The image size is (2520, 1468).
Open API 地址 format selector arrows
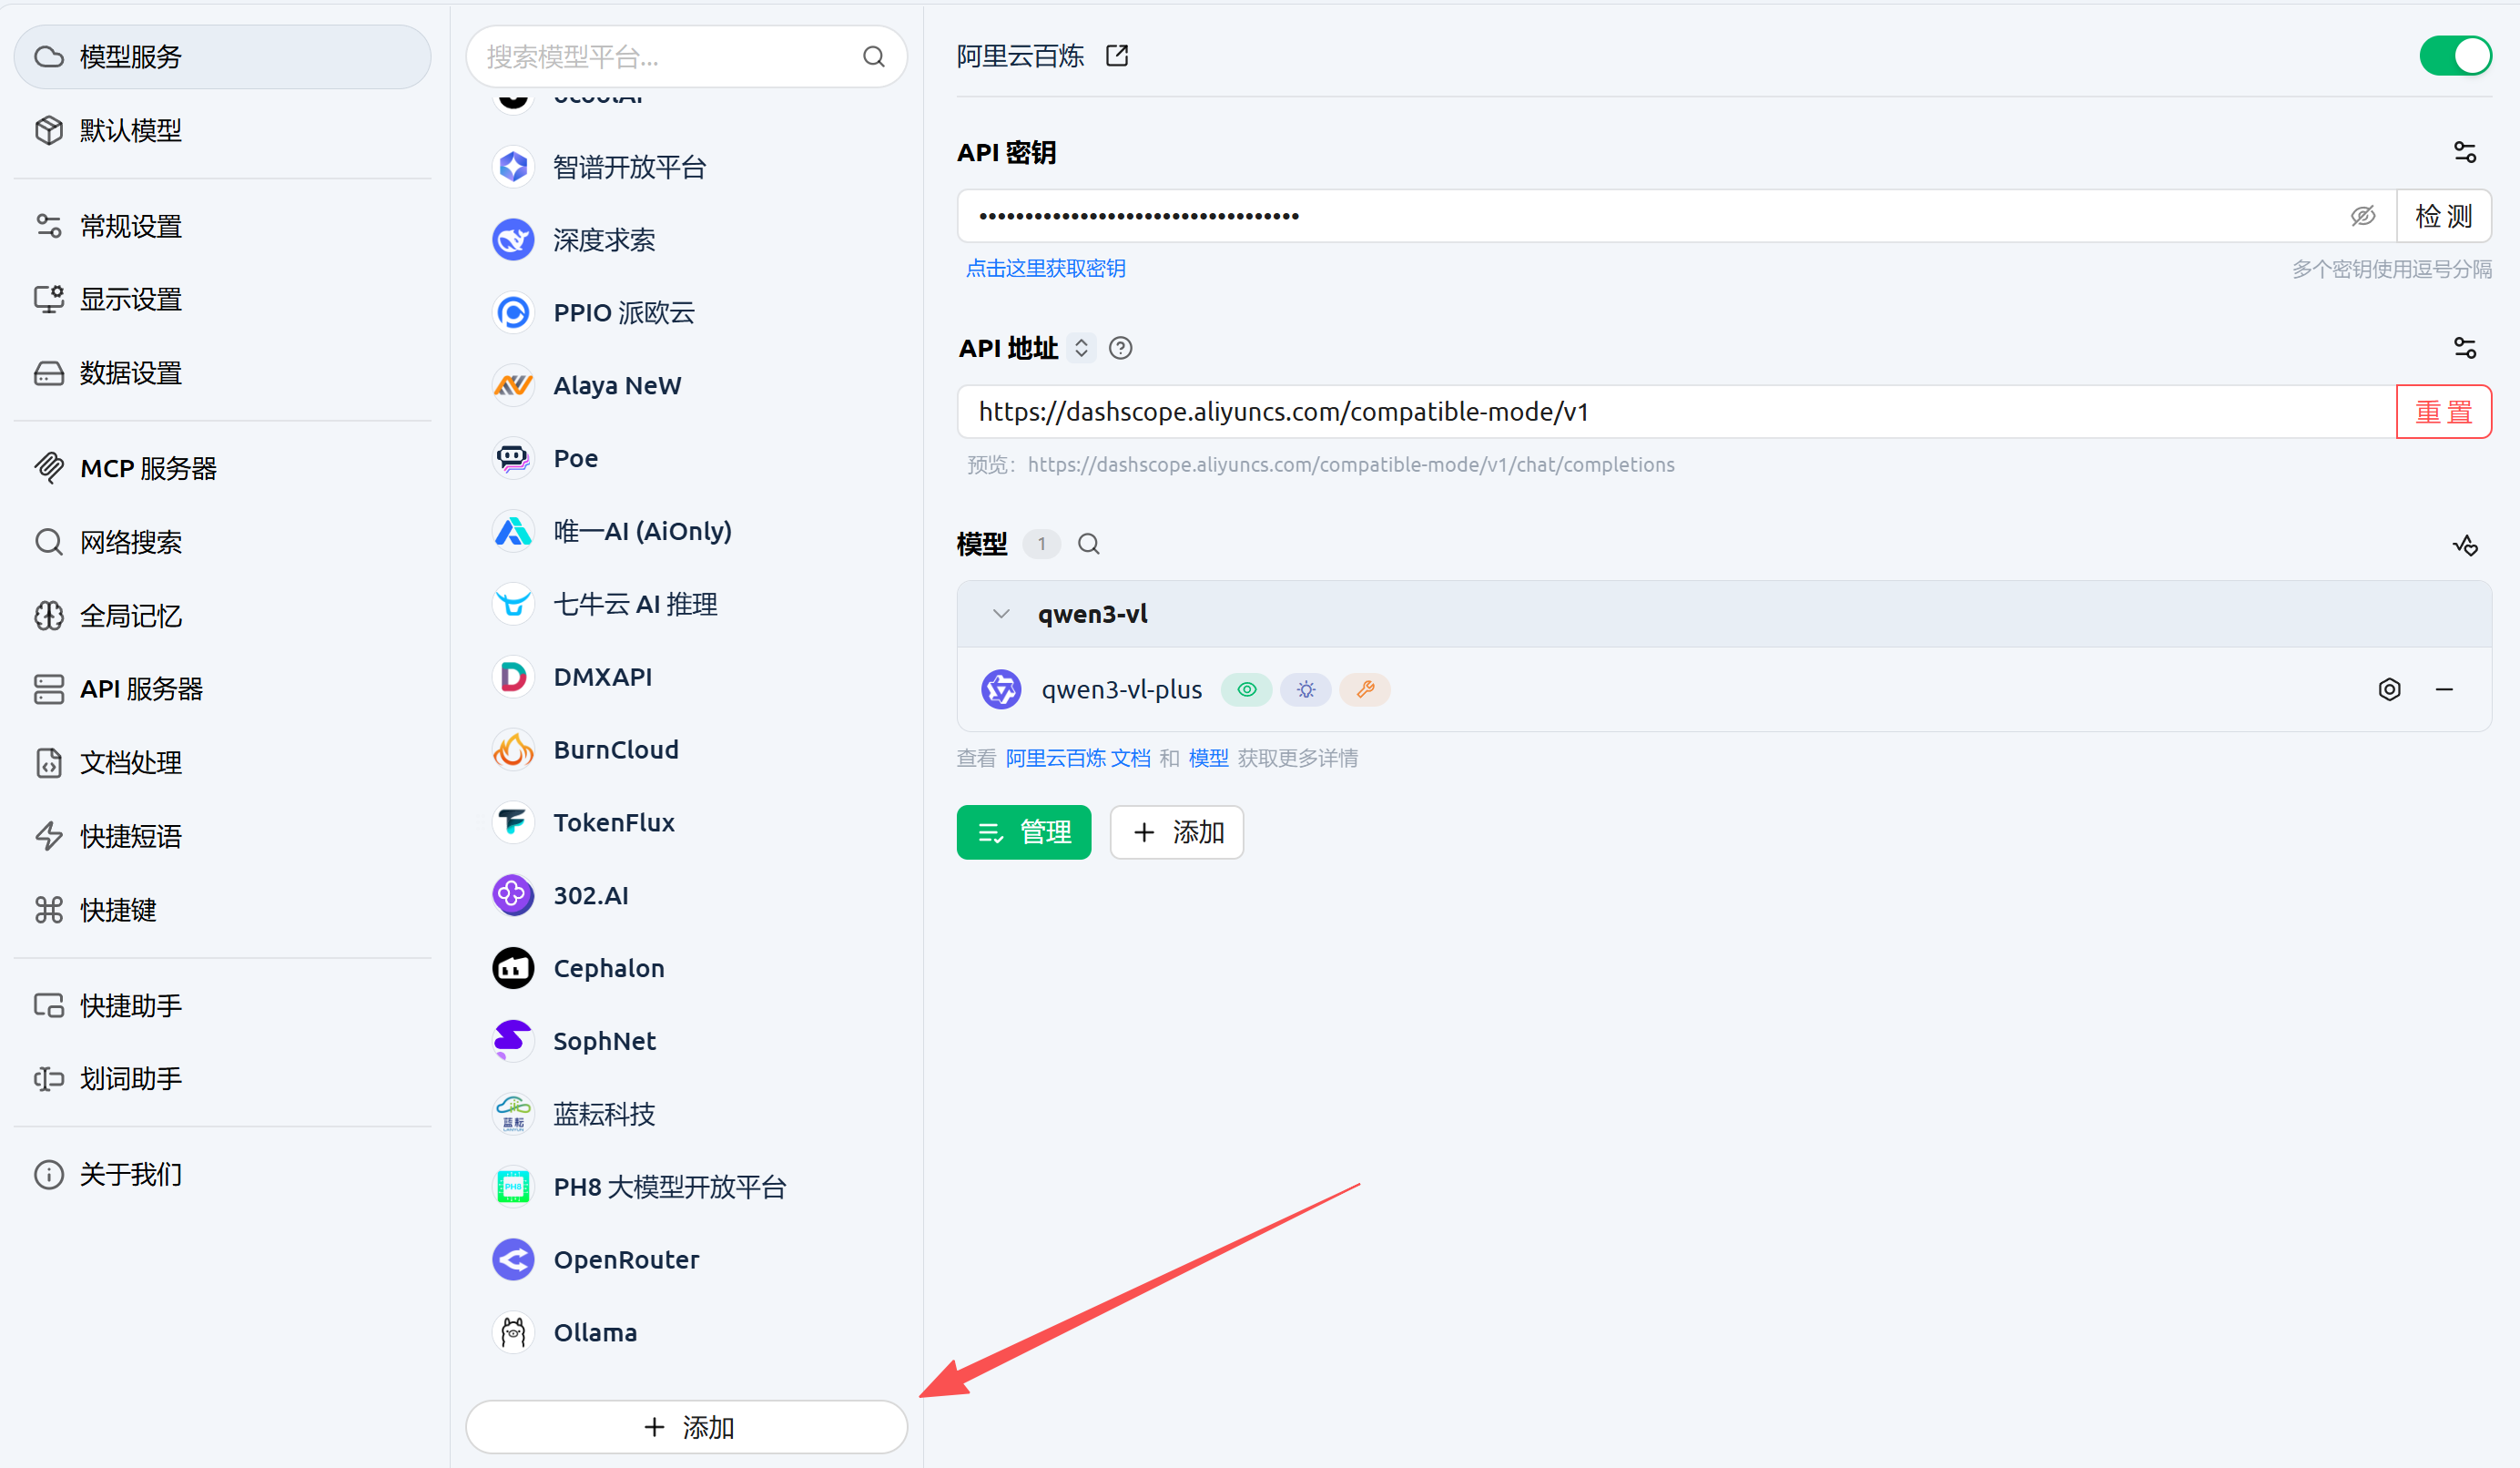[1081, 348]
